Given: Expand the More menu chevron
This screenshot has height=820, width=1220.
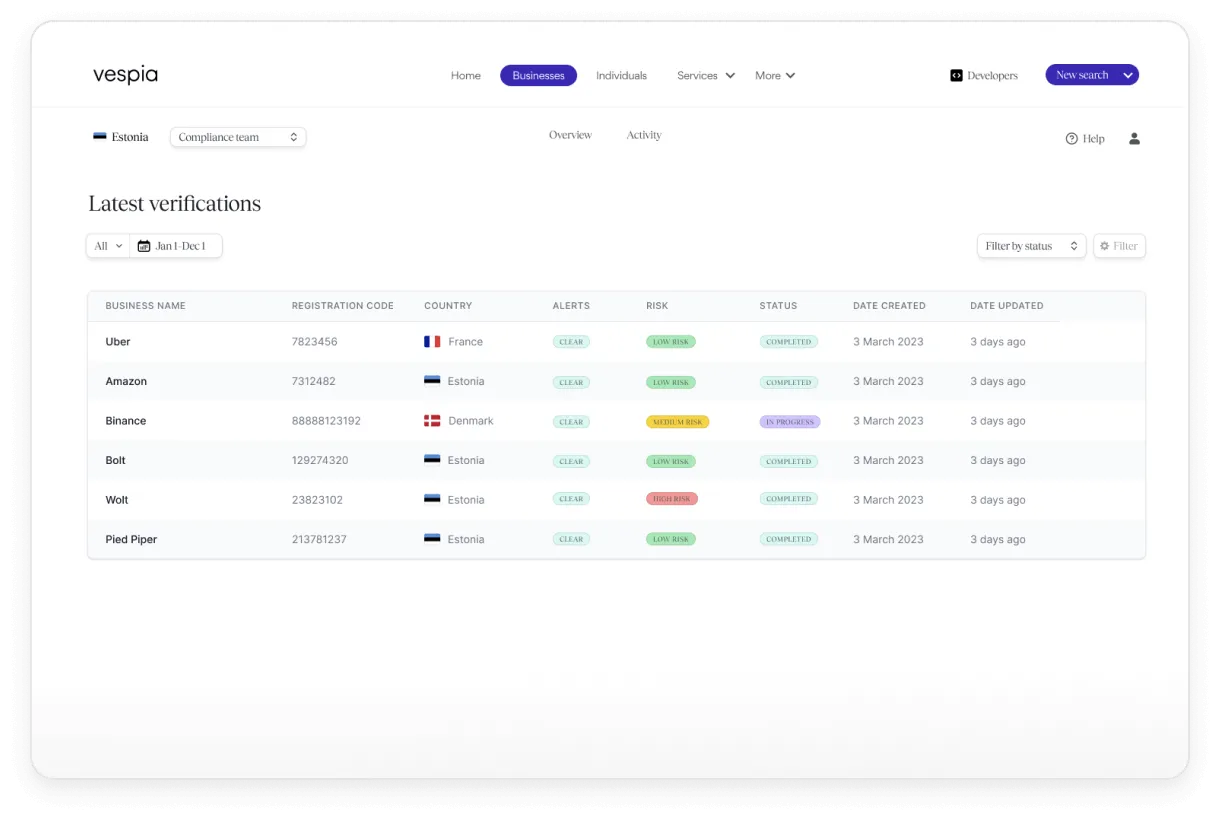Looking at the screenshot, I should coord(791,75).
